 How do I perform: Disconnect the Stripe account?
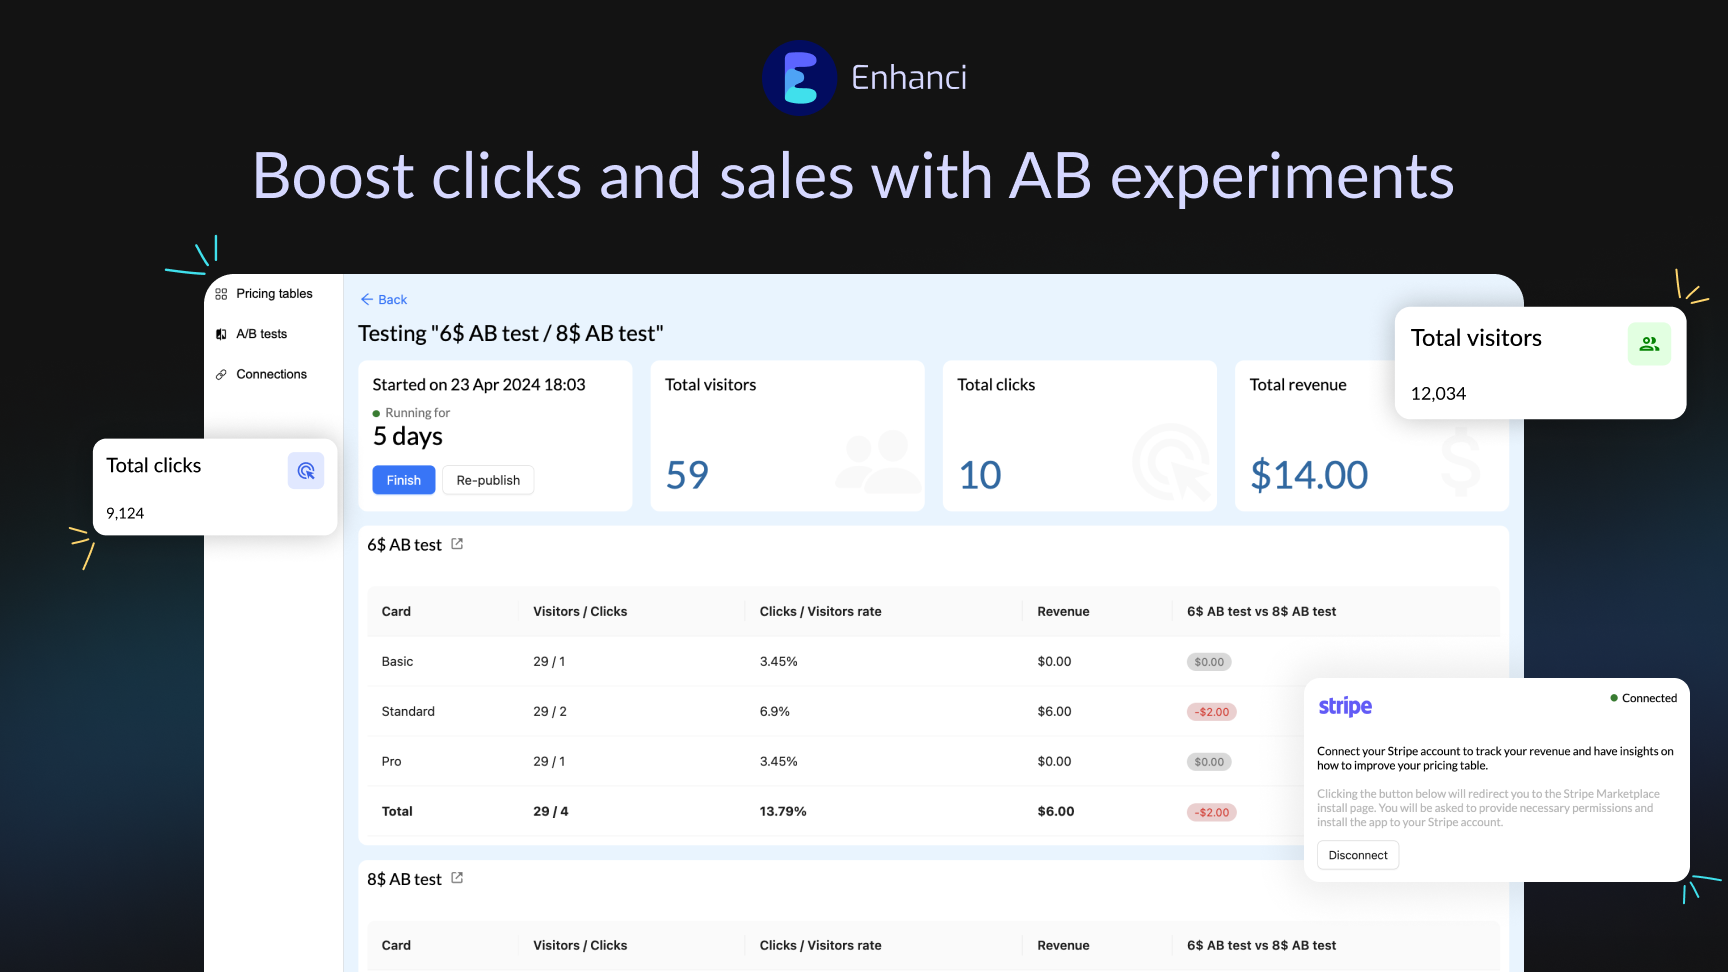click(x=1358, y=855)
